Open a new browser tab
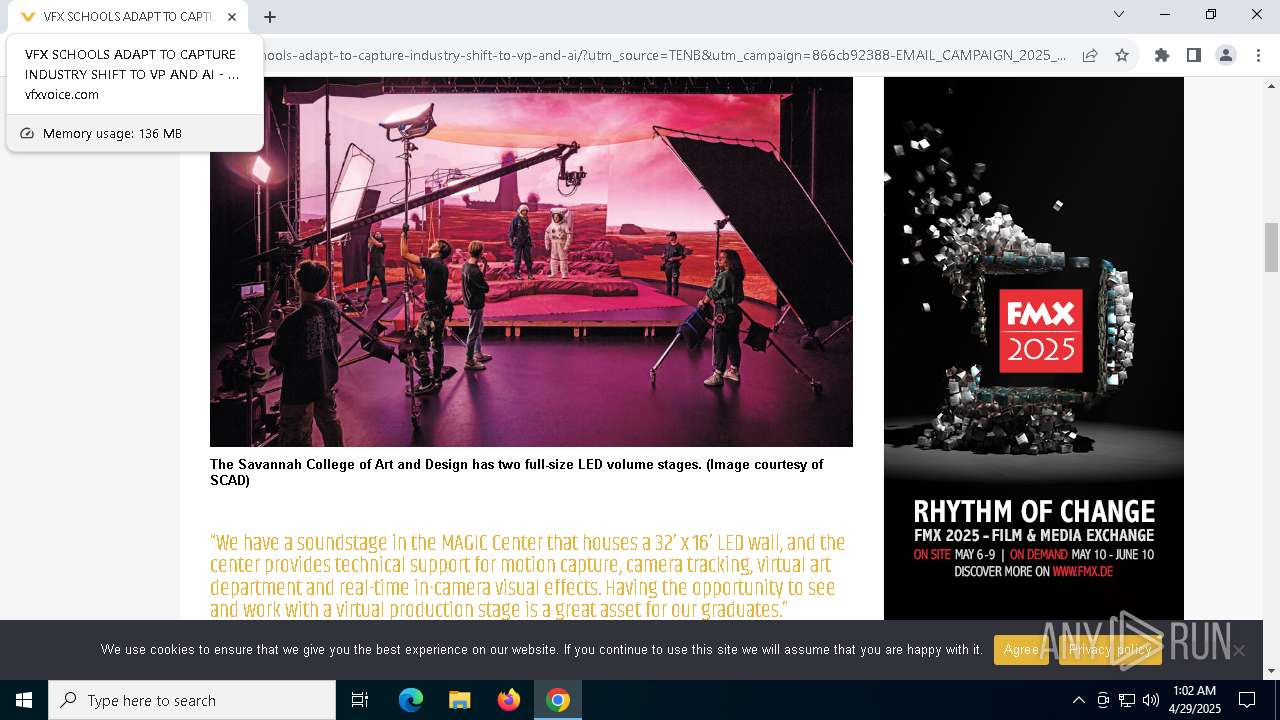 pyautogui.click(x=270, y=16)
